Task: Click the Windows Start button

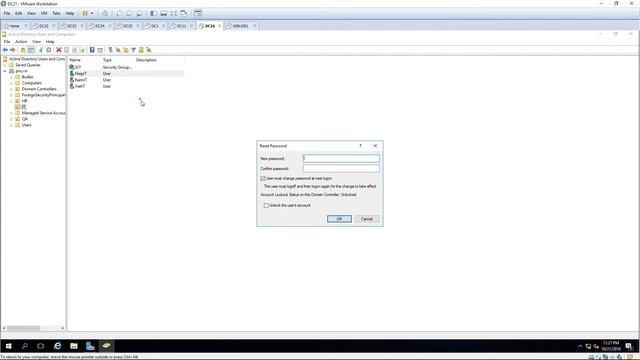Action: tap(9, 346)
